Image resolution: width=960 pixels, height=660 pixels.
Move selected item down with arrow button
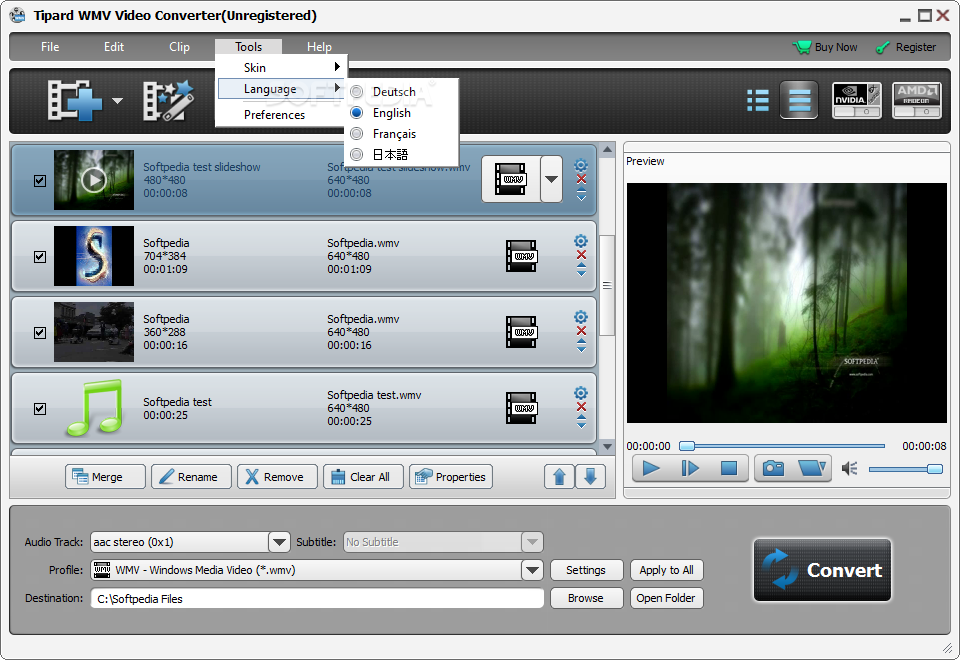point(590,476)
